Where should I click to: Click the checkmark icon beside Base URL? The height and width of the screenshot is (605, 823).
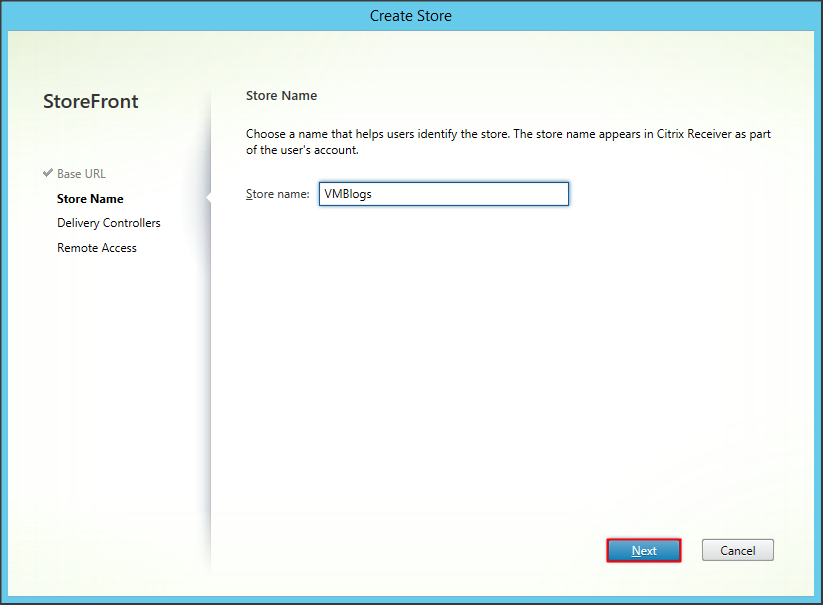pos(47,173)
